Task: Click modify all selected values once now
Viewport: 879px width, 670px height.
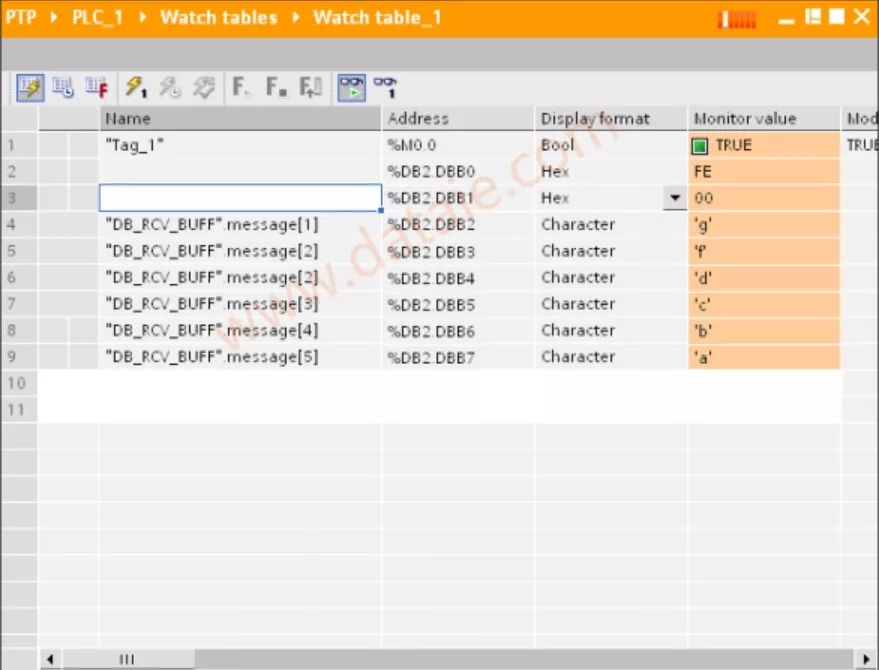Action: [136, 87]
